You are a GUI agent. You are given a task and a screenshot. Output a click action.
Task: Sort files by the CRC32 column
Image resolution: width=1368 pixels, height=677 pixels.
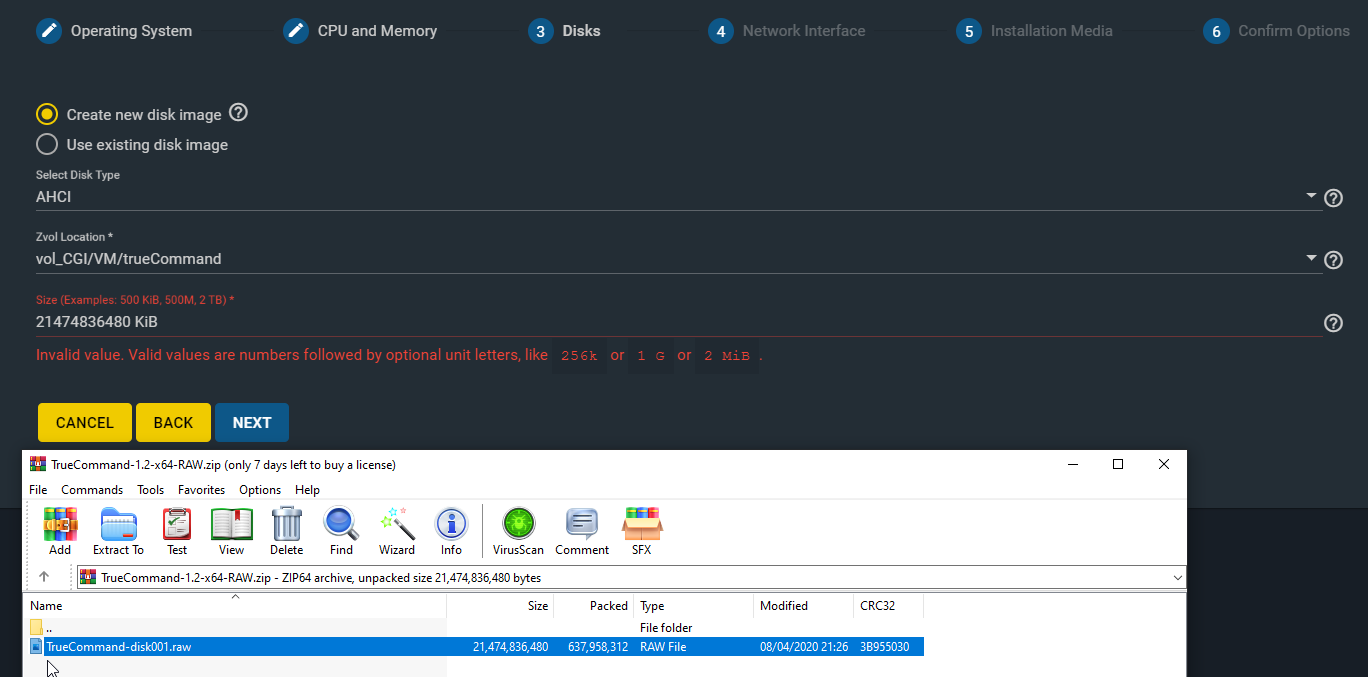(888, 606)
